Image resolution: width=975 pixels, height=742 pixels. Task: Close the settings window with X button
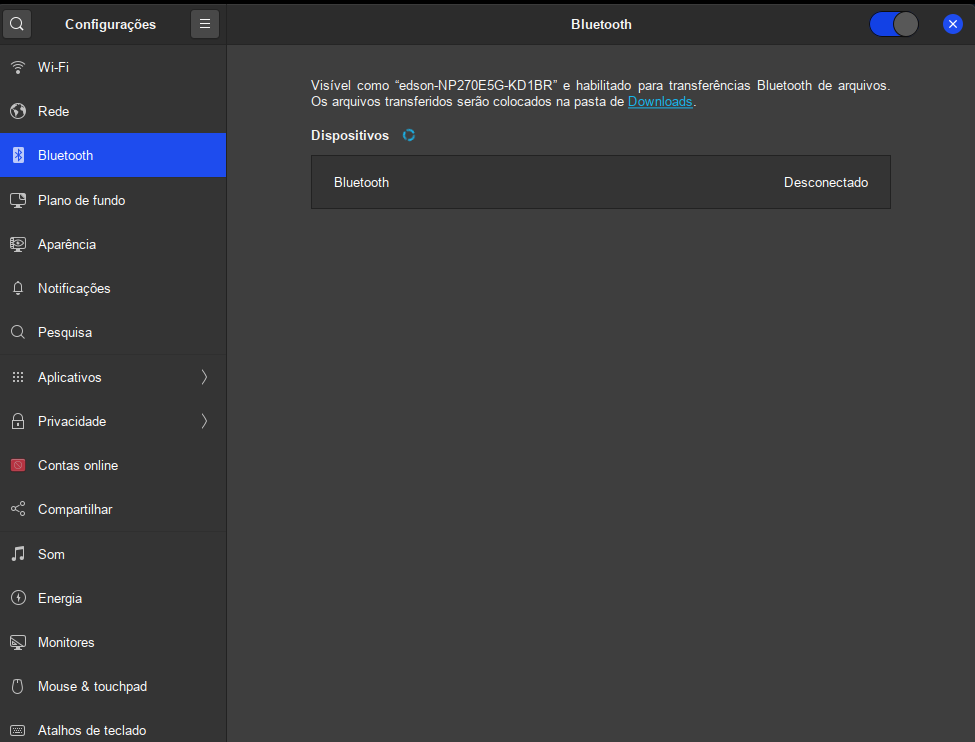pos(952,24)
